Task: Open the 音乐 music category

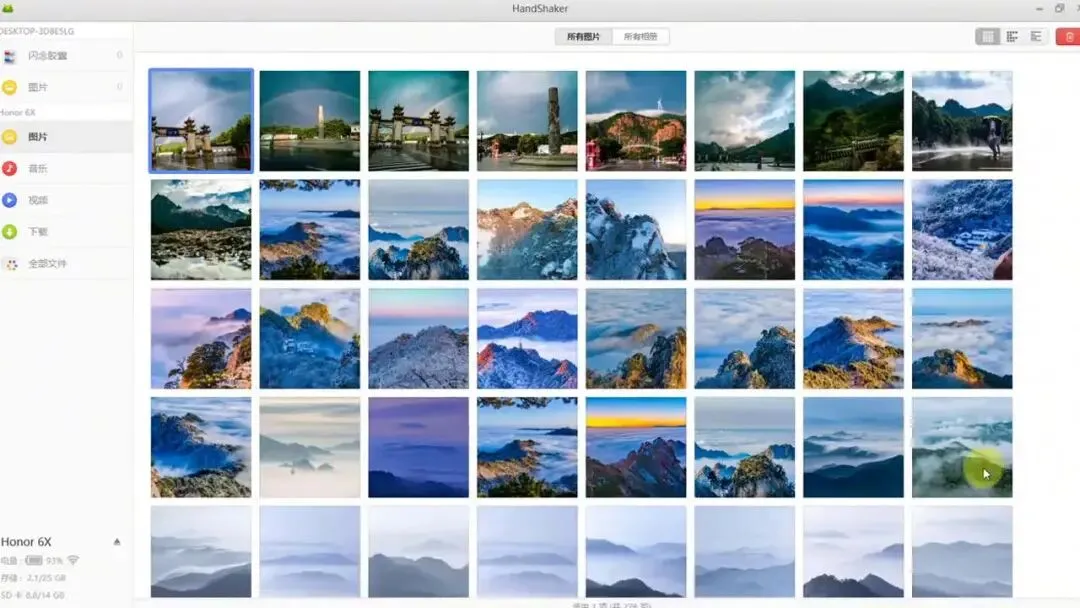Action: [x=65, y=169]
